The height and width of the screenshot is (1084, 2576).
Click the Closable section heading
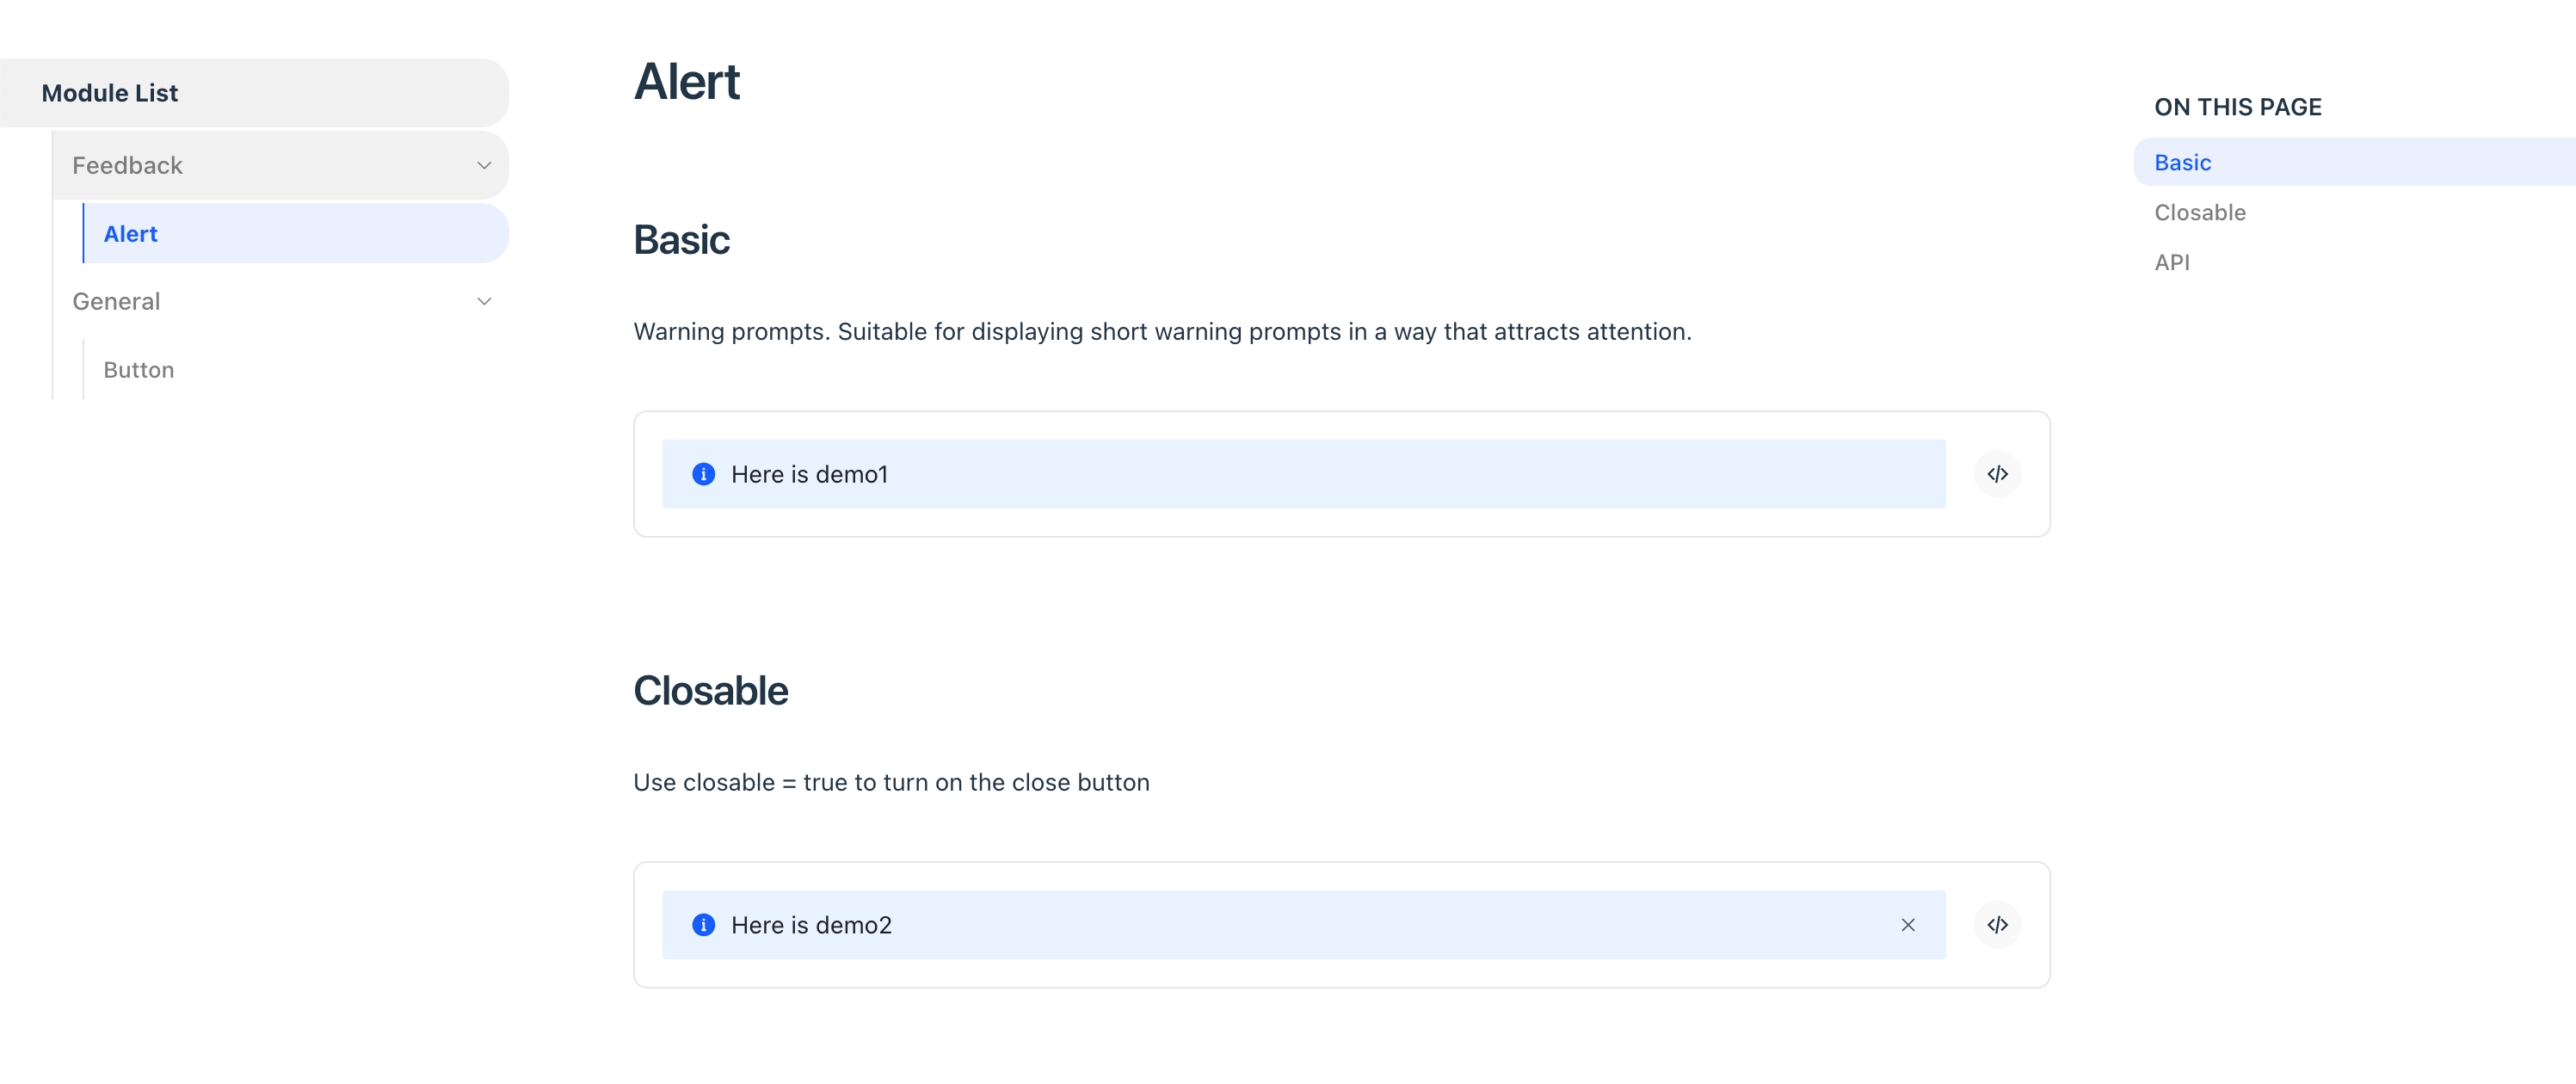click(710, 691)
